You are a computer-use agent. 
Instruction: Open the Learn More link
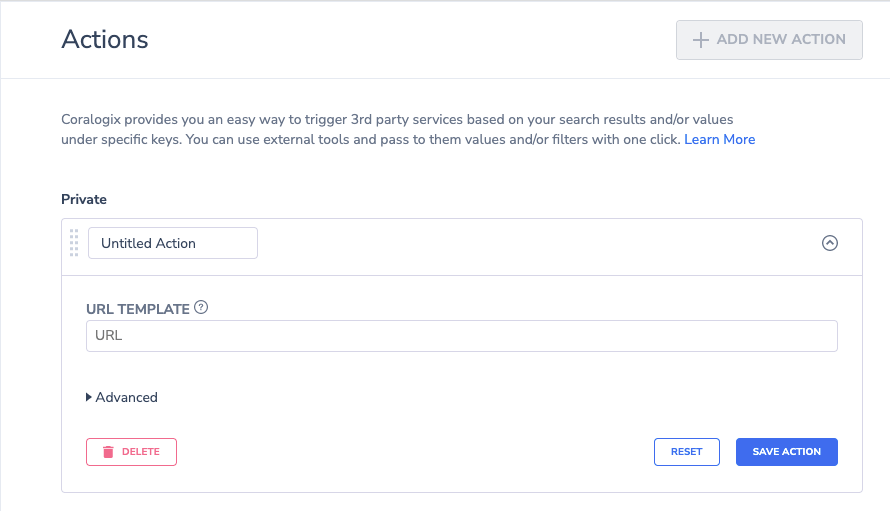coord(719,140)
